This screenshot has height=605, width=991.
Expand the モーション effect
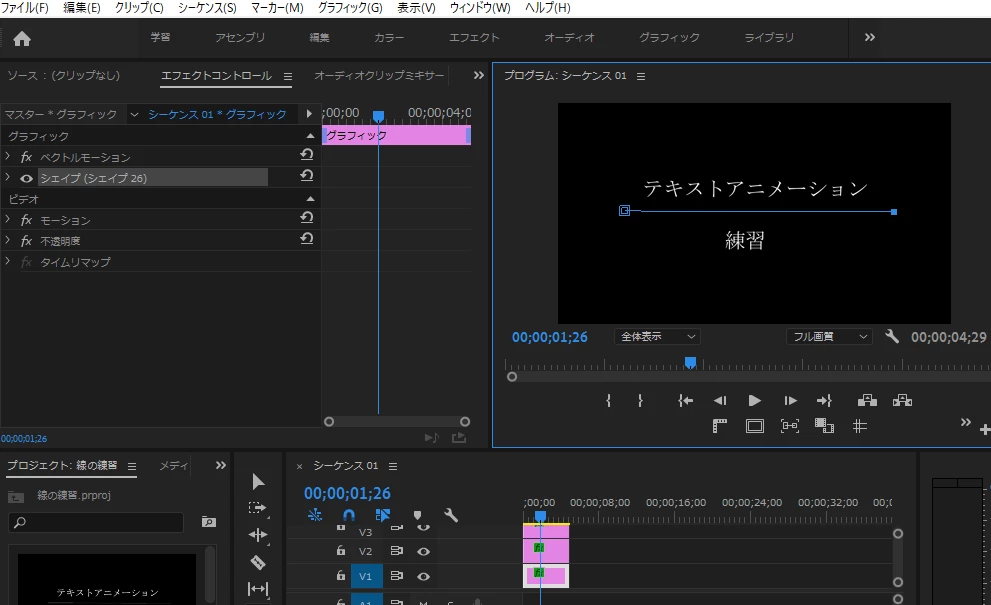[x=8, y=219]
